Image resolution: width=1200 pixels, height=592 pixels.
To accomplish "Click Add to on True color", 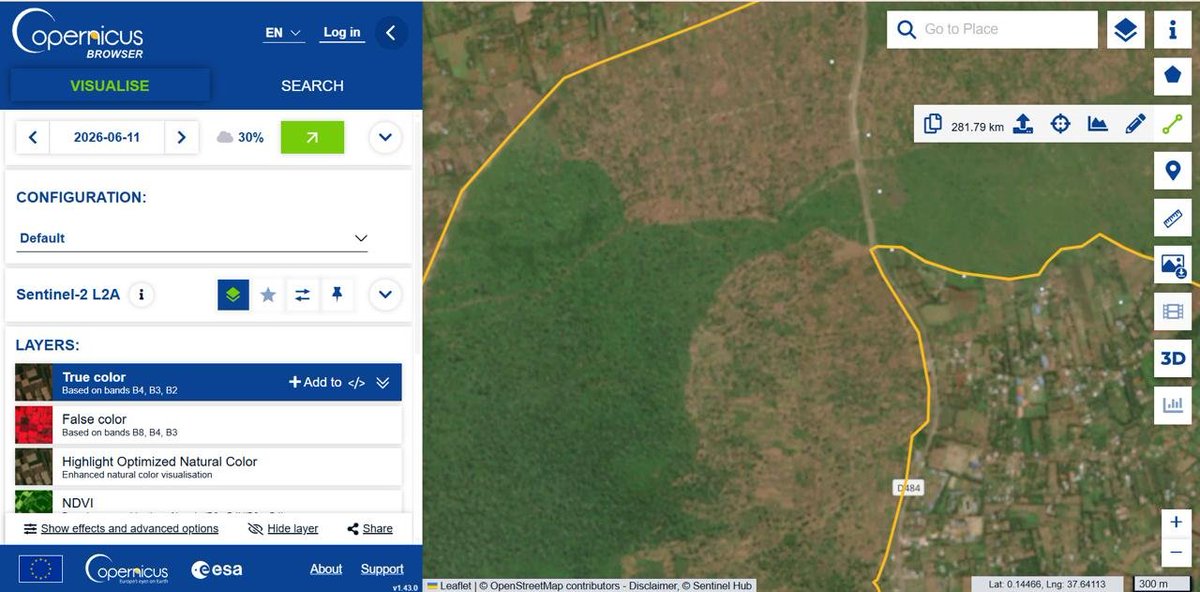I will [x=315, y=382].
